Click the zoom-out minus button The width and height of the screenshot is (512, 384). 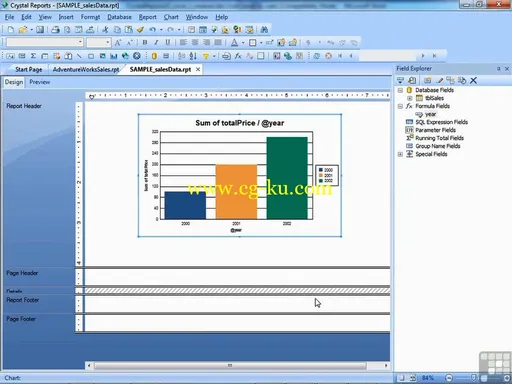(449, 378)
